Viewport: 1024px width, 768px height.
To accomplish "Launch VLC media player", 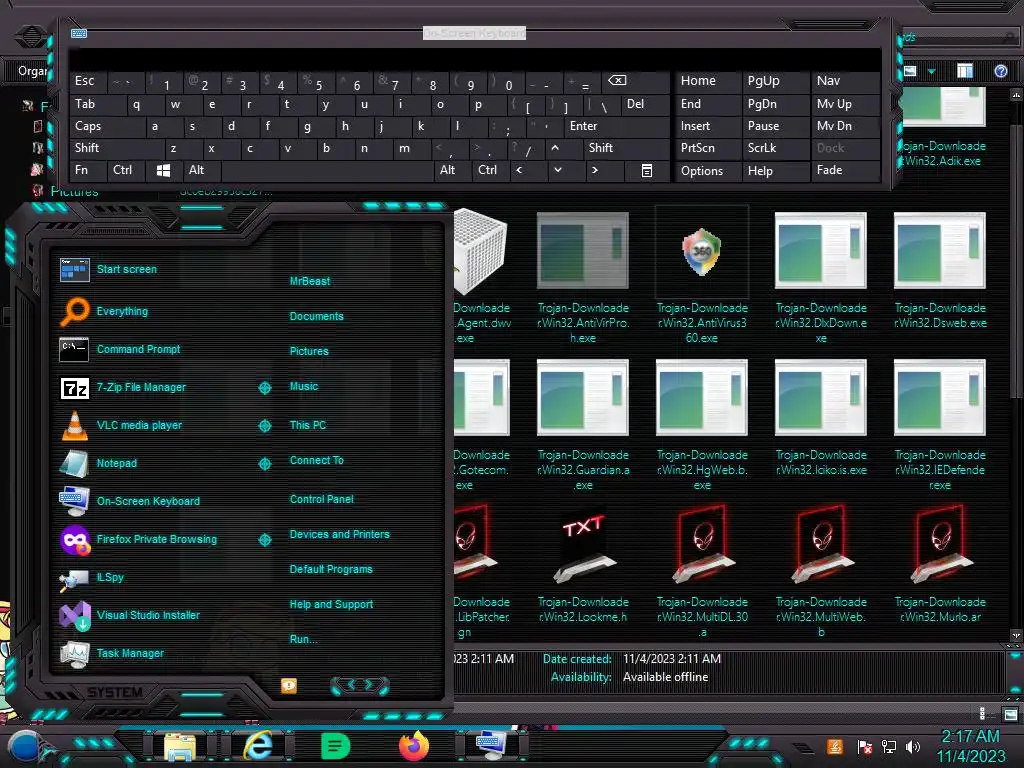I will coord(121,425).
